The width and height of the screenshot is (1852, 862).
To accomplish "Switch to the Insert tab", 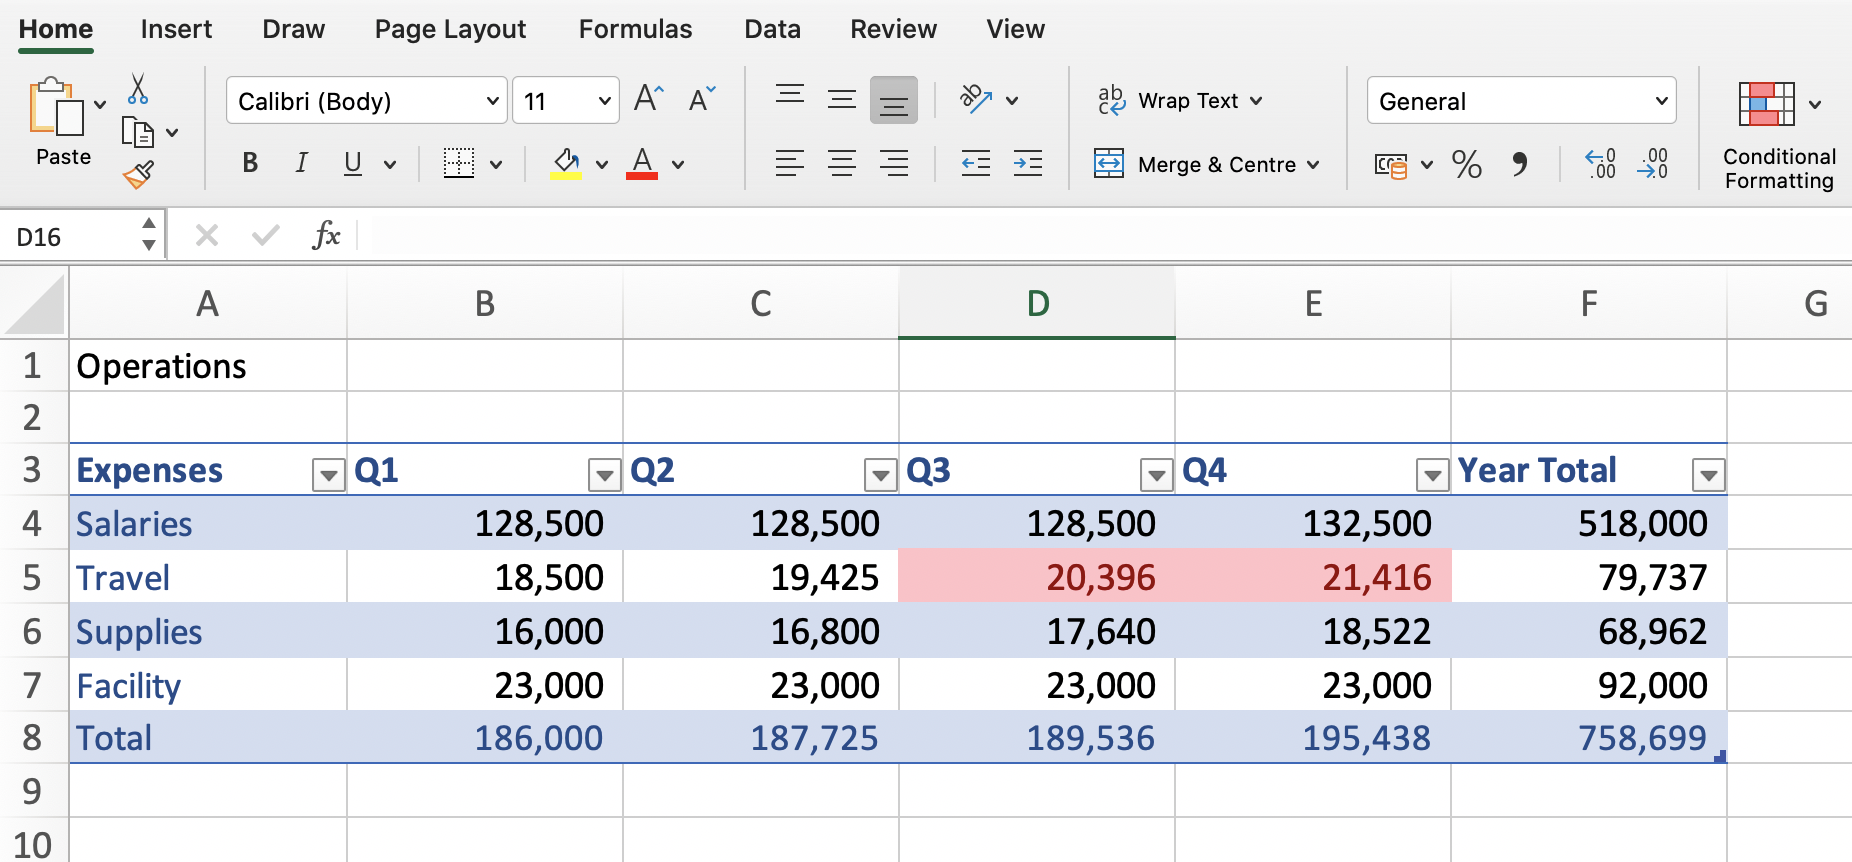I will (x=176, y=29).
